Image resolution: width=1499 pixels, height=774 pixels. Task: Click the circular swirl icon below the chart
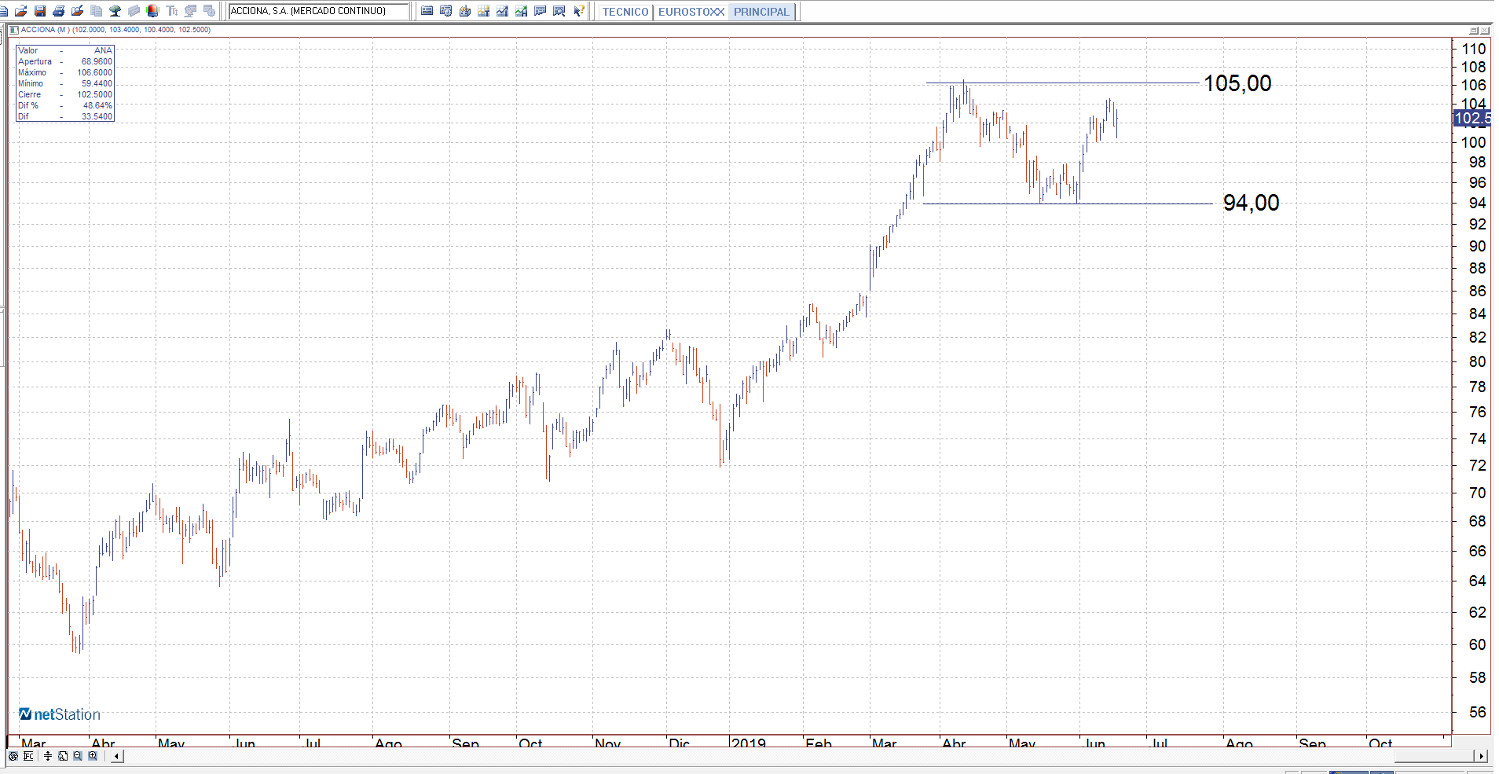13,757
